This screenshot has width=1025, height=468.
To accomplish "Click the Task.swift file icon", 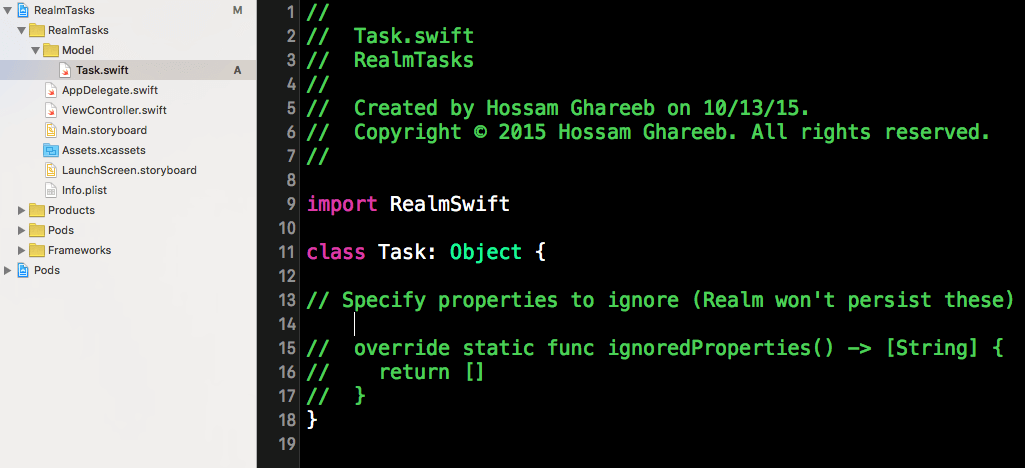I will coord(65,70).
